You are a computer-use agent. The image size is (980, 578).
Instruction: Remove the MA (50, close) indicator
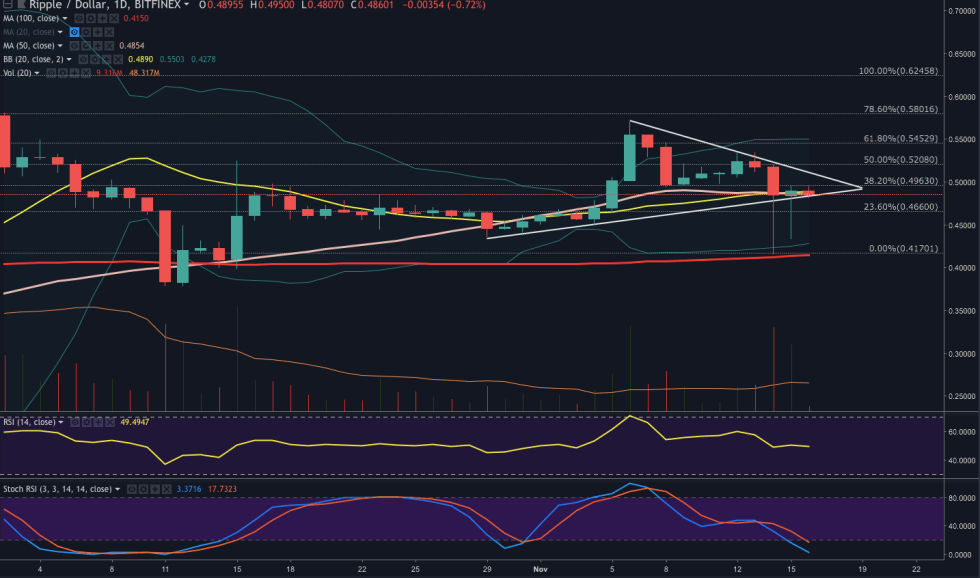coord(110,46)
